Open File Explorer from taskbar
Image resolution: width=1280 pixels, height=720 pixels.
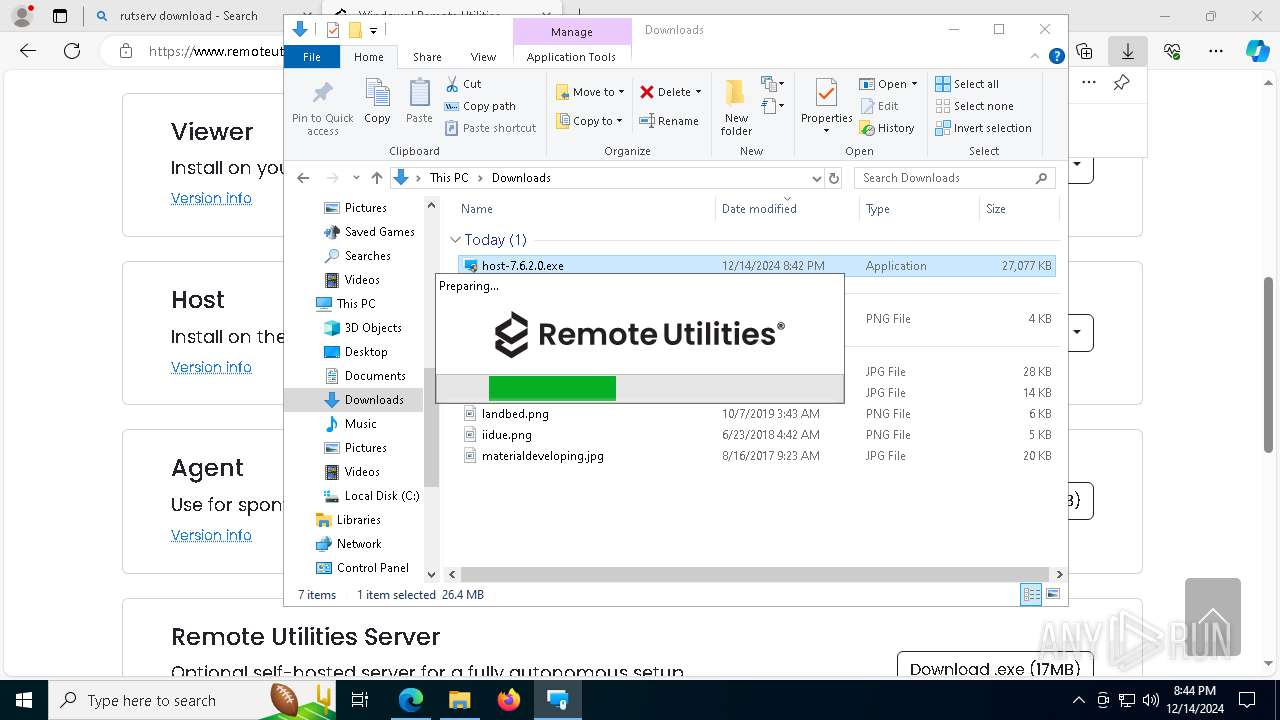pyautogui.click(x=460, y=700)
